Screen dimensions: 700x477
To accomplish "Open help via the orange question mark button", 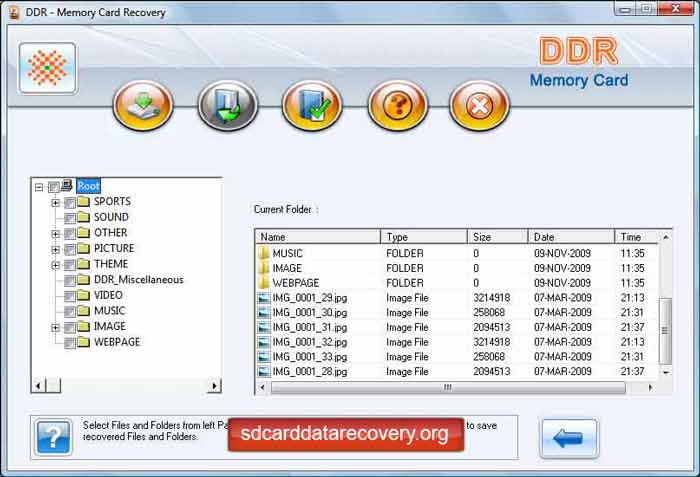I will point(397,106).
